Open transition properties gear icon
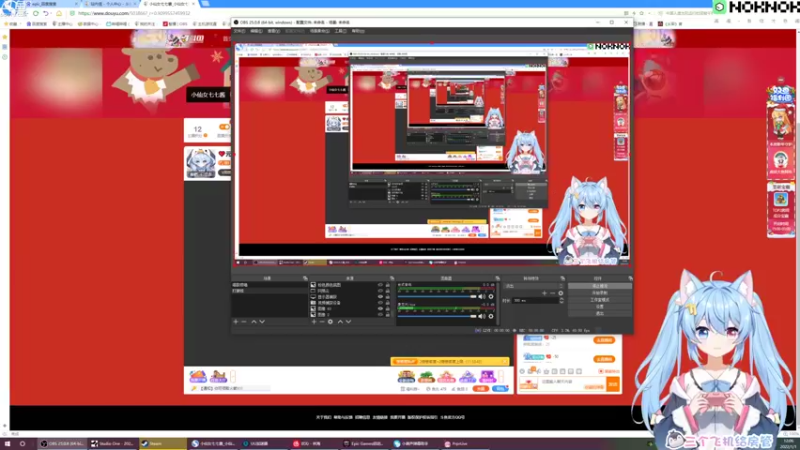Viewport: 800px width, 450px height. 561,293
